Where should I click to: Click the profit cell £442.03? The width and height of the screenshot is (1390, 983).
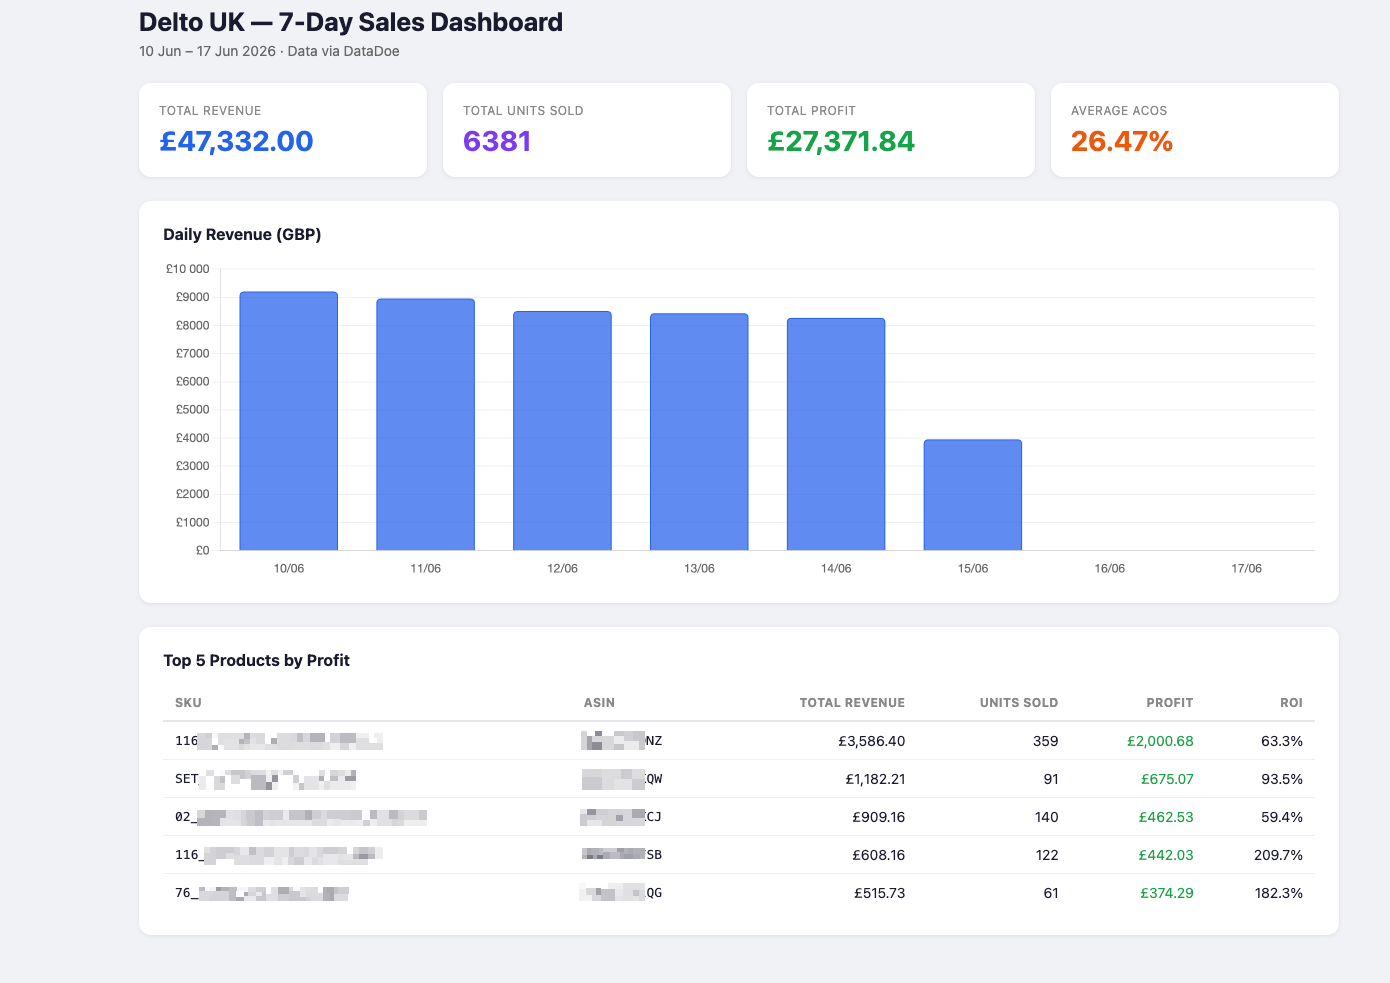[x=1166, y=855]
